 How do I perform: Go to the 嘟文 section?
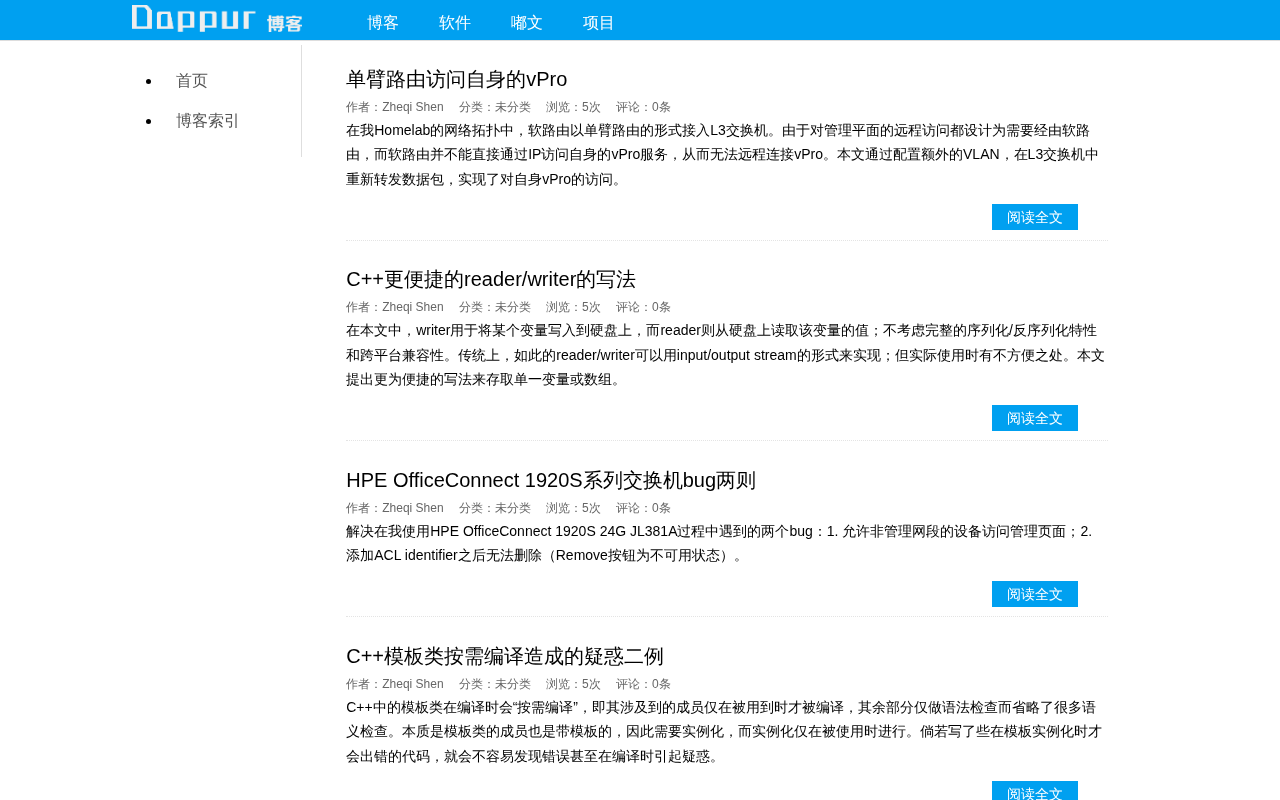point(527,22)
